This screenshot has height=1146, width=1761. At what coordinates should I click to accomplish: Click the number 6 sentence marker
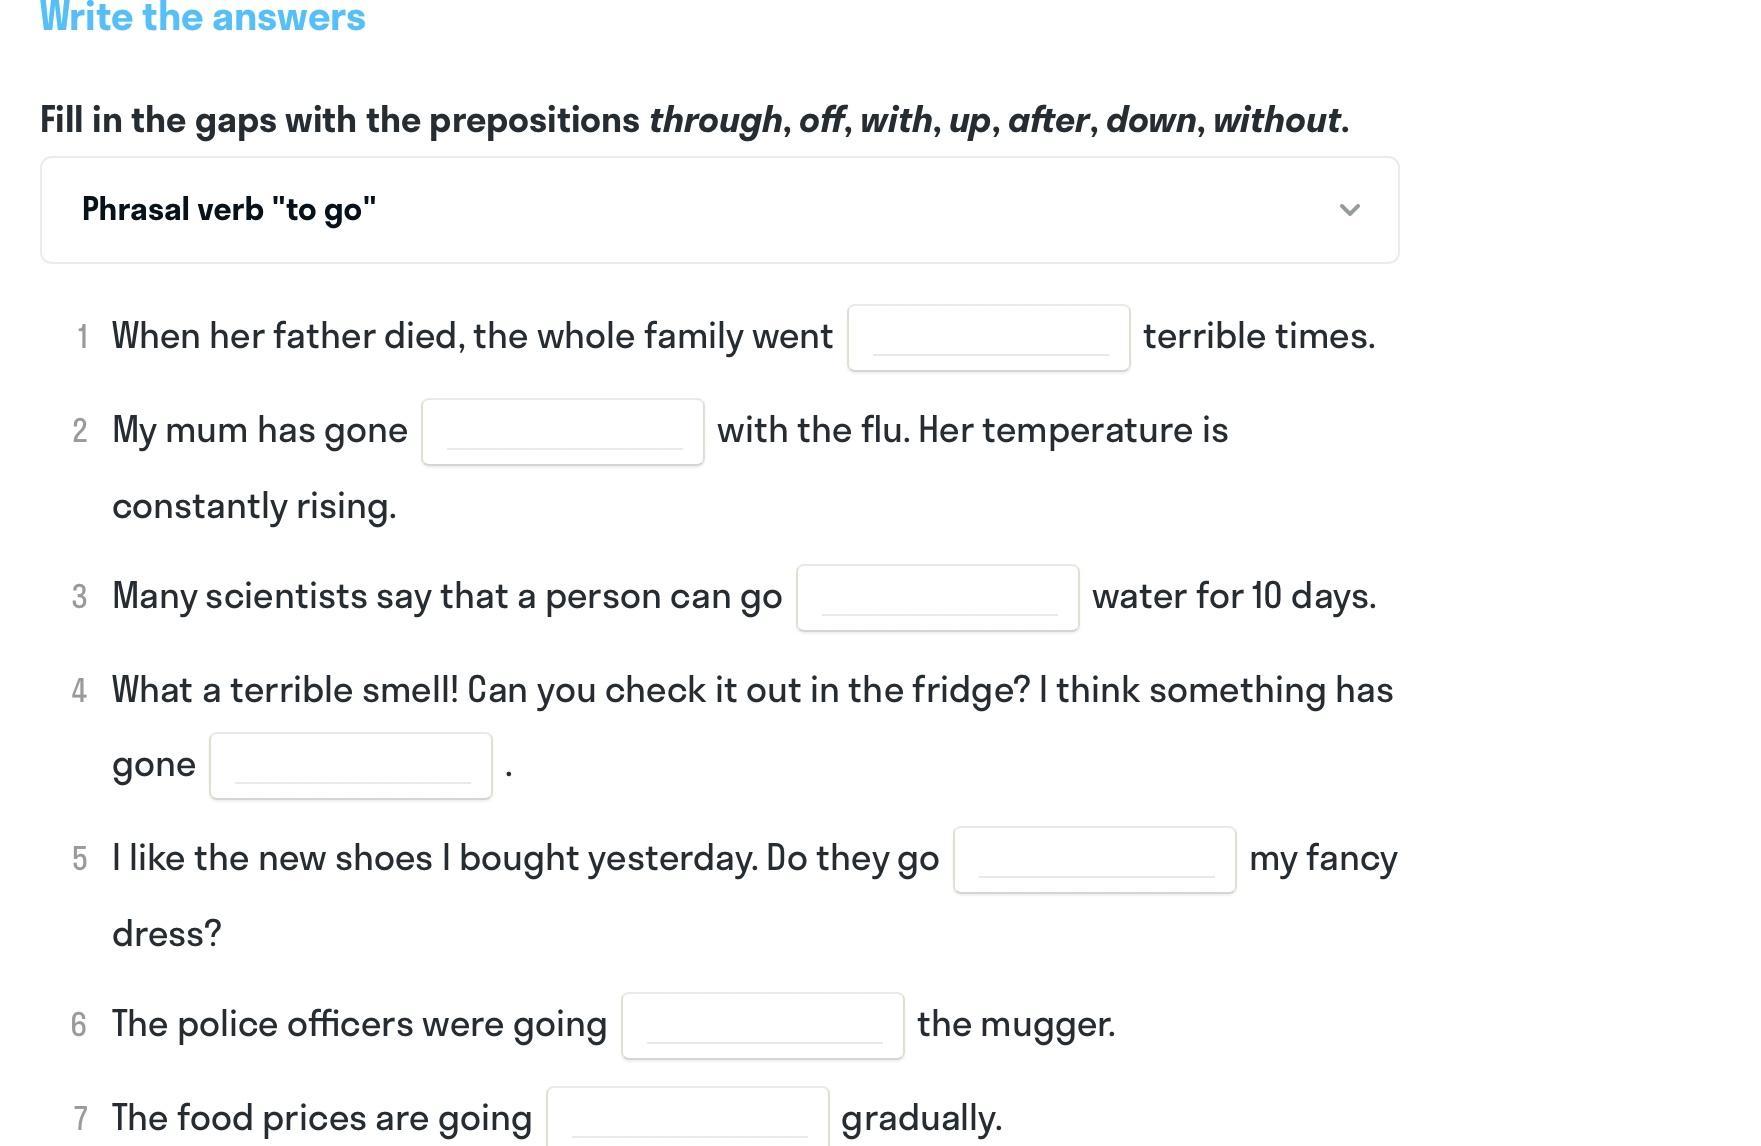79,1025
